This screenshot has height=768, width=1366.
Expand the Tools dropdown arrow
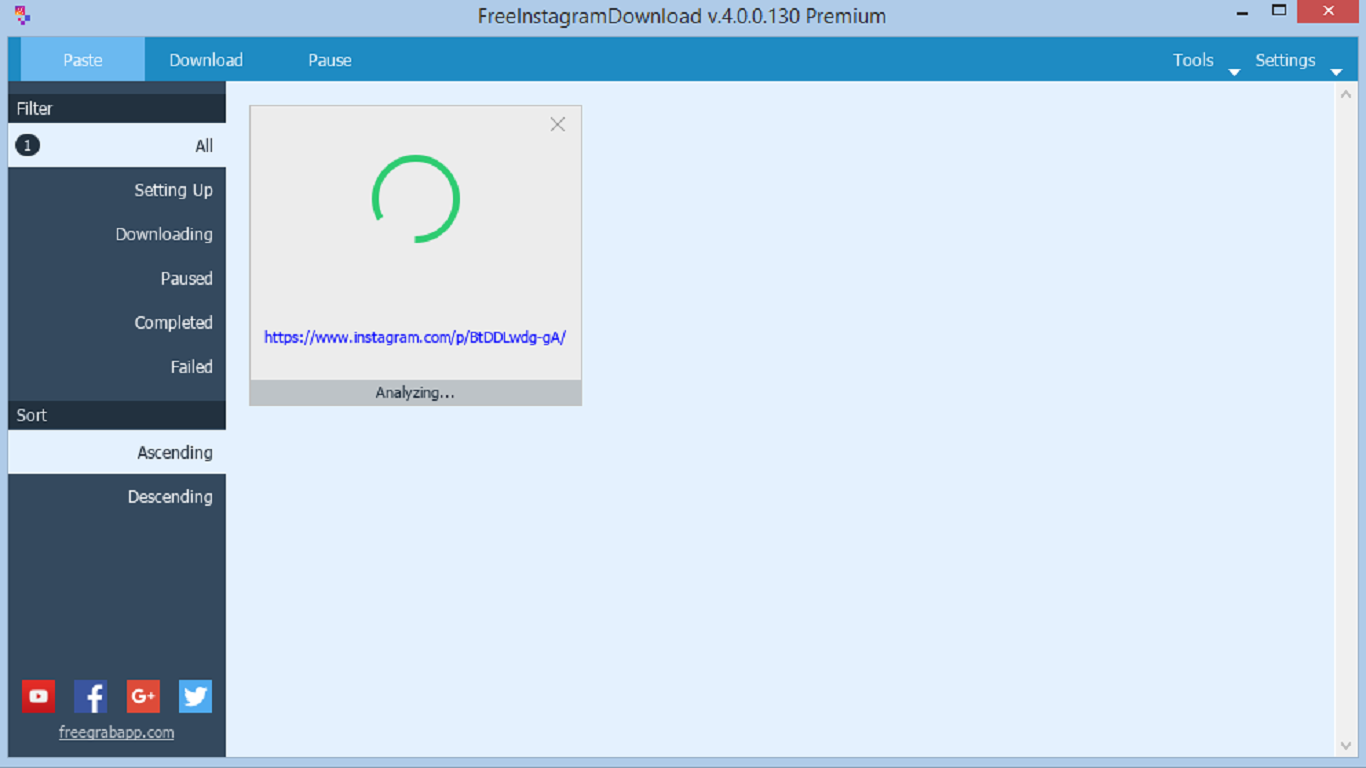1234,72
